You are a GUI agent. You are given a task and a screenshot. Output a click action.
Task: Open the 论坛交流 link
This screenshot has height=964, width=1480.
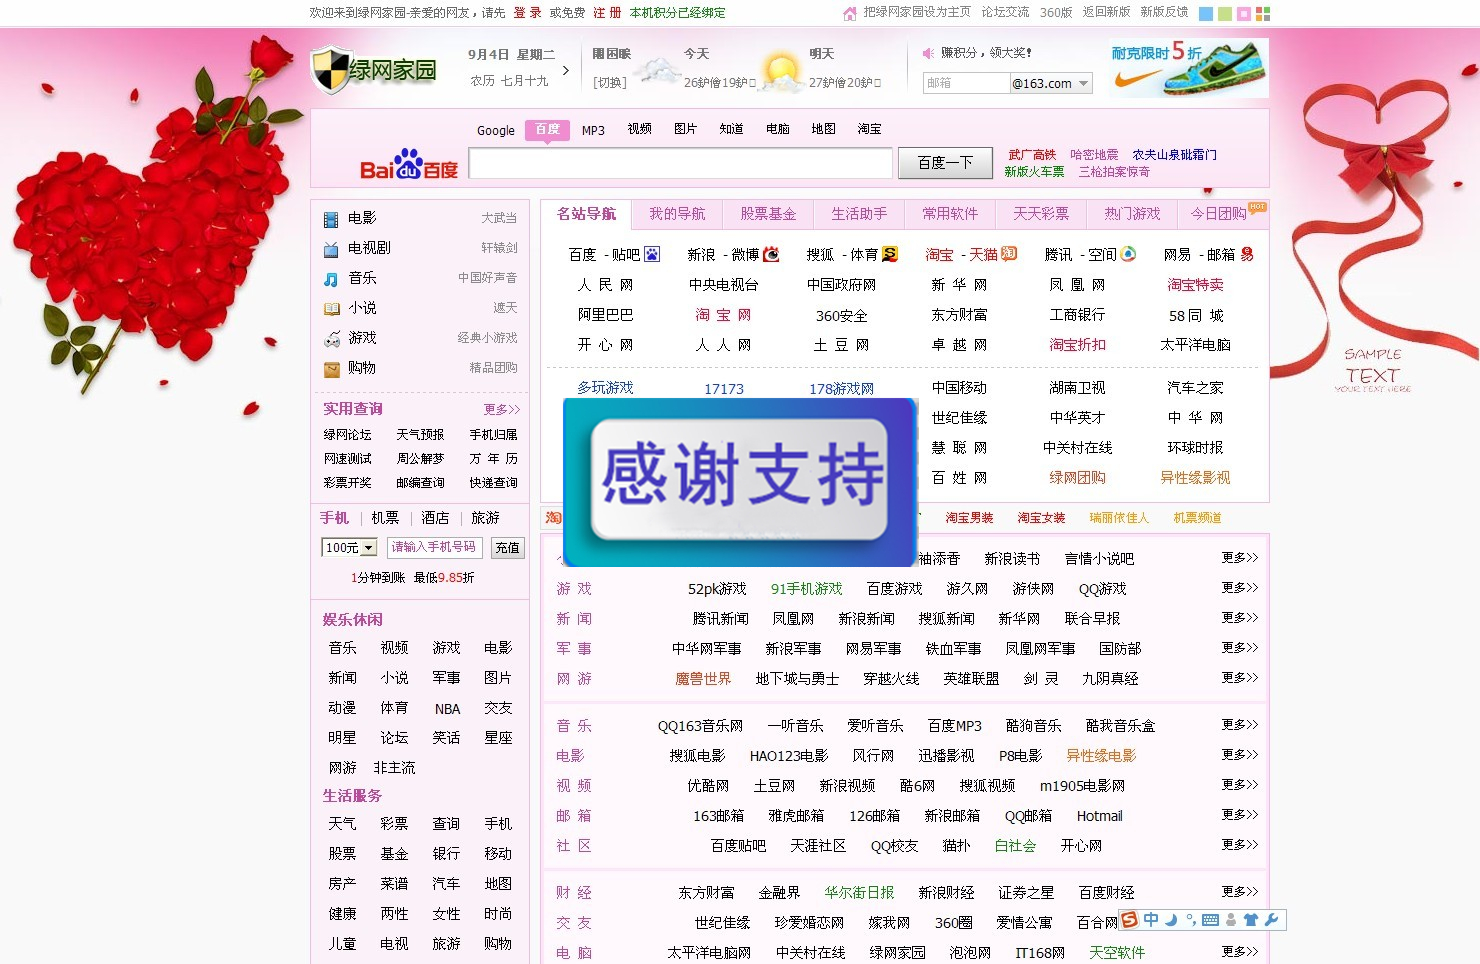point(1005,12)
